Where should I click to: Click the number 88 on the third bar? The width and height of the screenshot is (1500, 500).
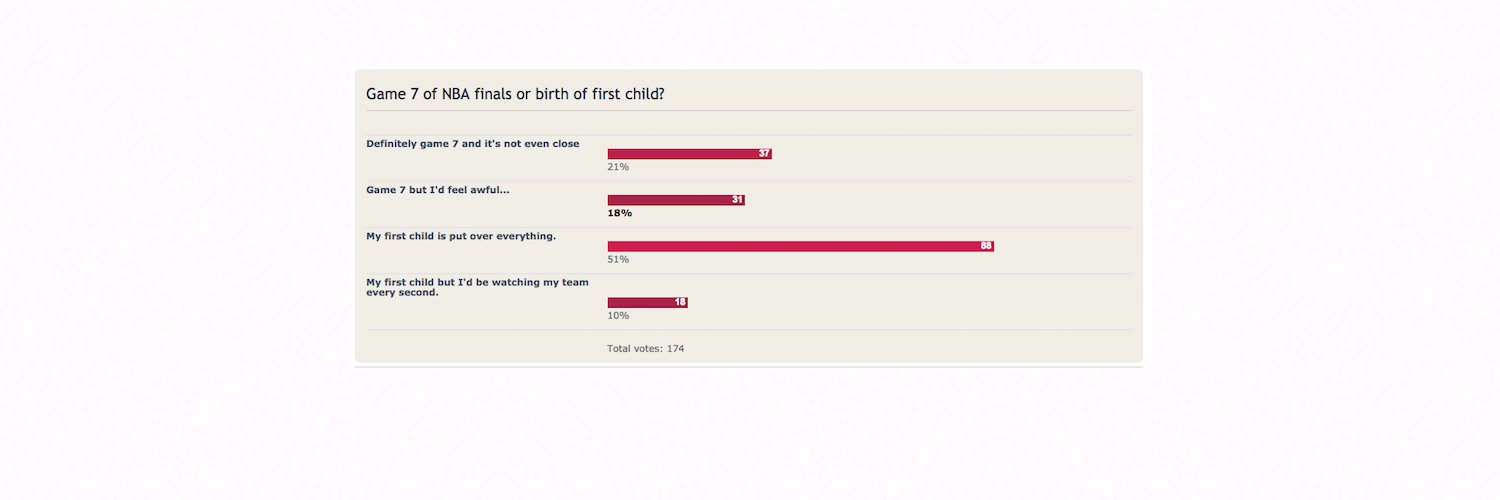point(986,246)
